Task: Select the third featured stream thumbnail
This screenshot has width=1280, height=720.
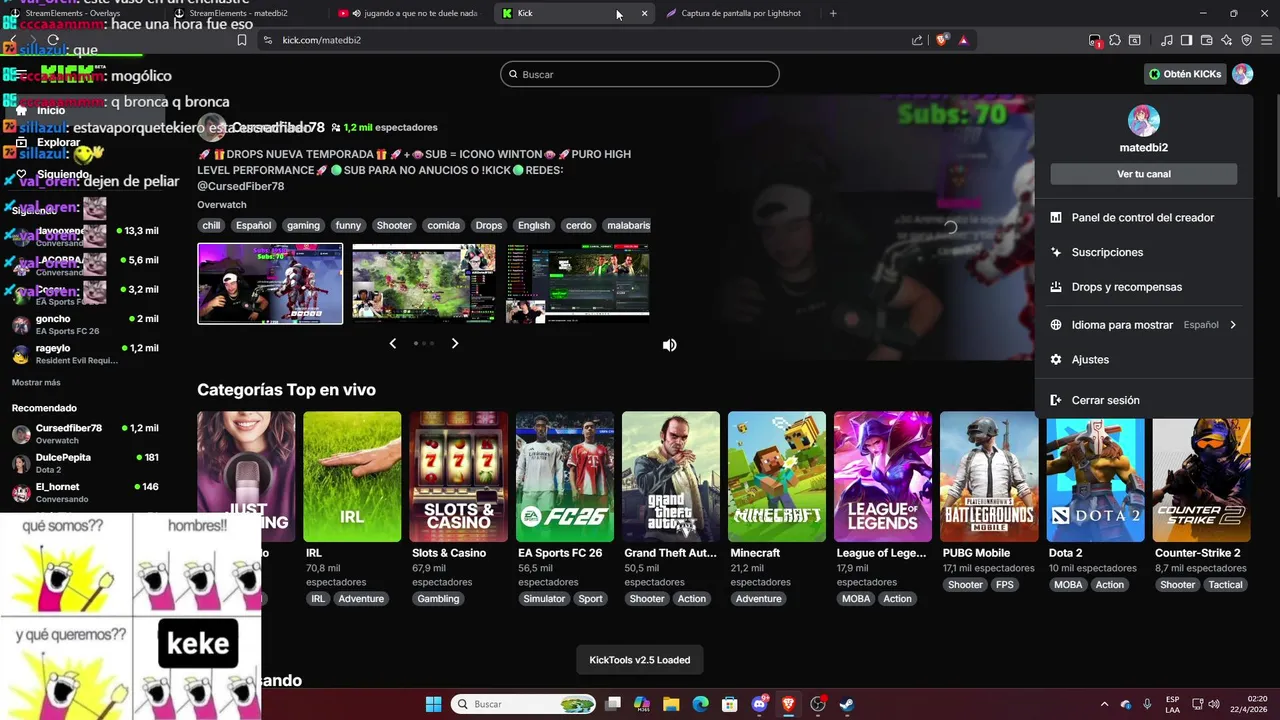Action: 578,283
